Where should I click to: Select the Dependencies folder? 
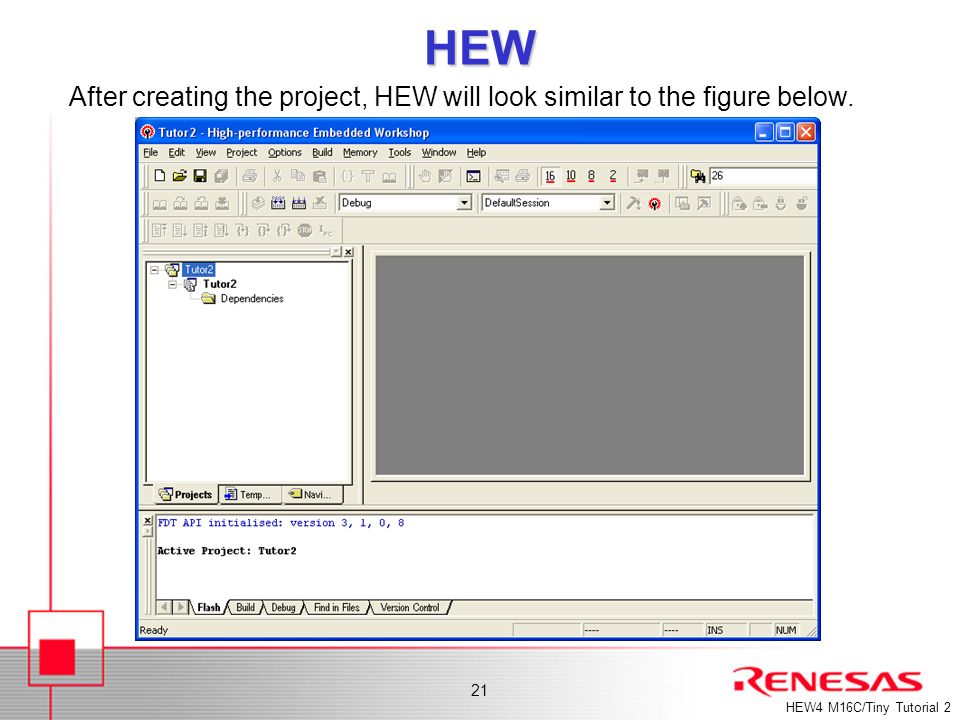coord(252,299)
